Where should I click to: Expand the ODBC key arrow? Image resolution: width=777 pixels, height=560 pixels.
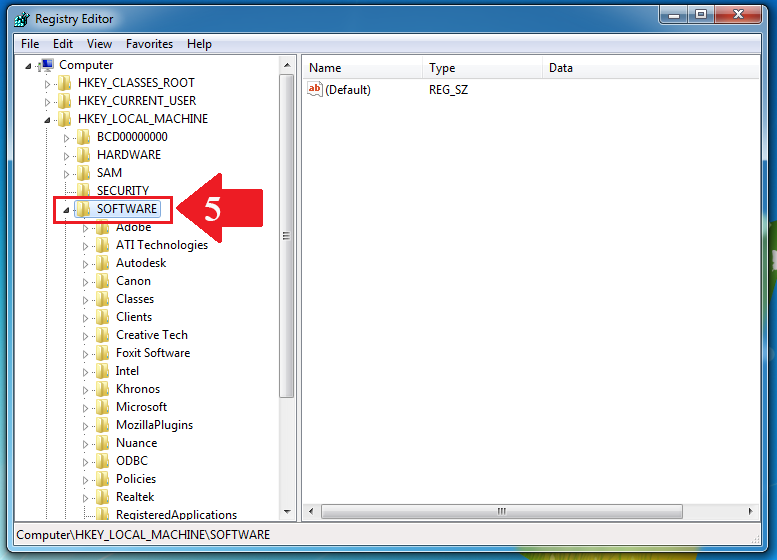[86, 462]
